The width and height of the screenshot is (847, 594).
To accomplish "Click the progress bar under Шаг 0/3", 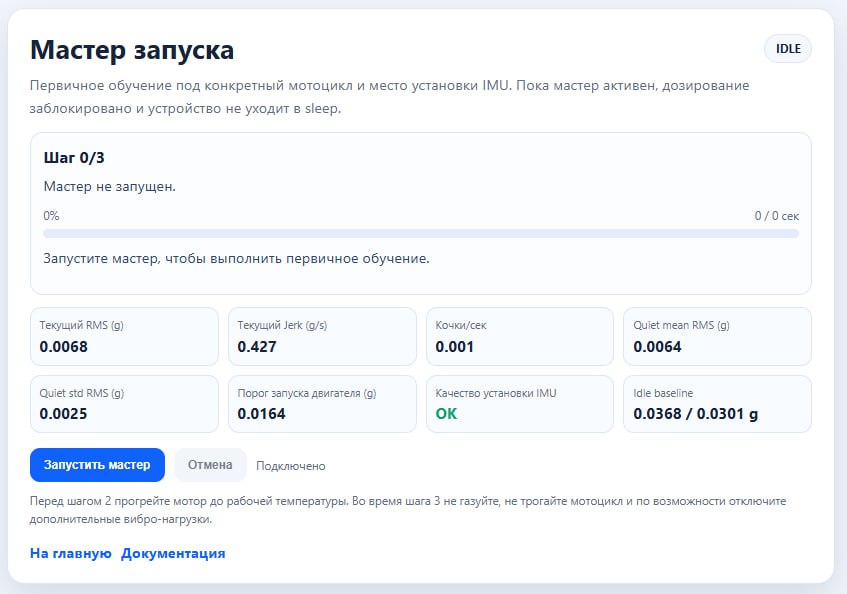I will (x=420, y=232).
